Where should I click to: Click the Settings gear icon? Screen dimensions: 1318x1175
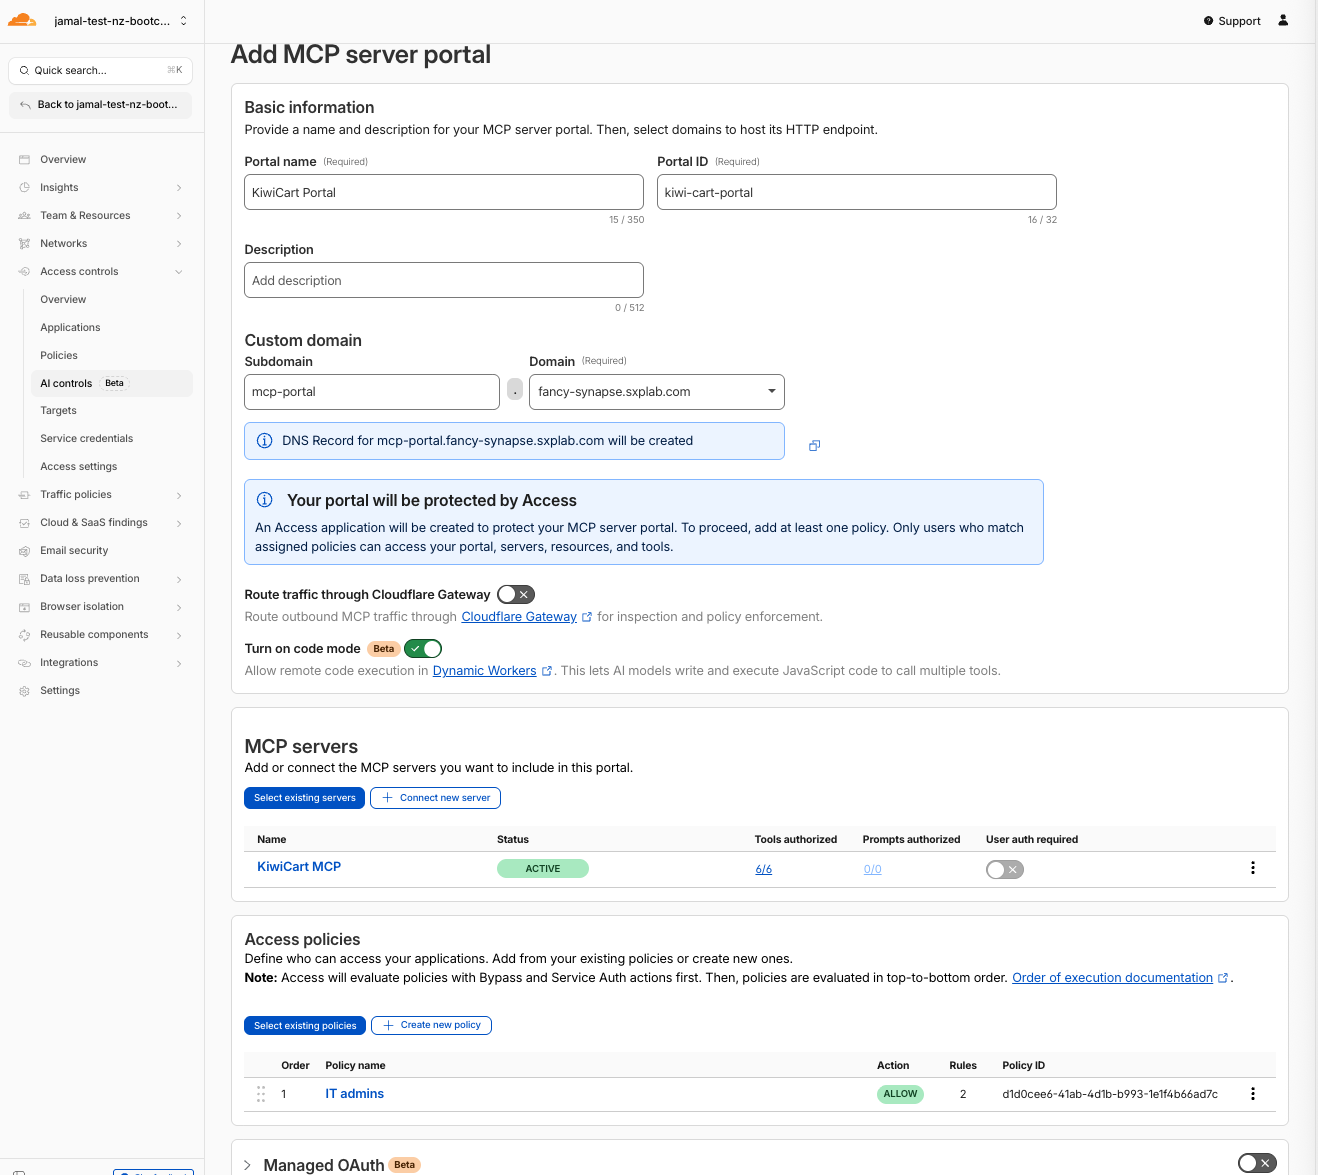25,691
